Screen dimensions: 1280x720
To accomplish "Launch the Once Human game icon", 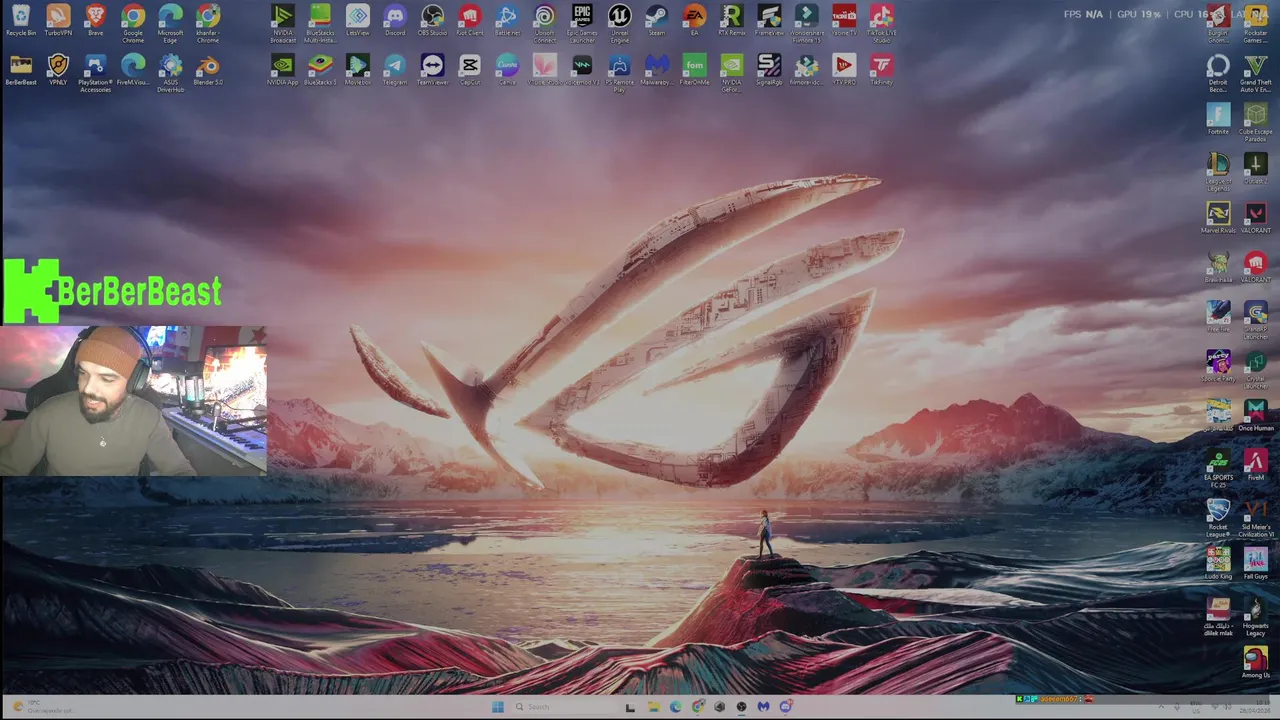I will pos(1255,415).
